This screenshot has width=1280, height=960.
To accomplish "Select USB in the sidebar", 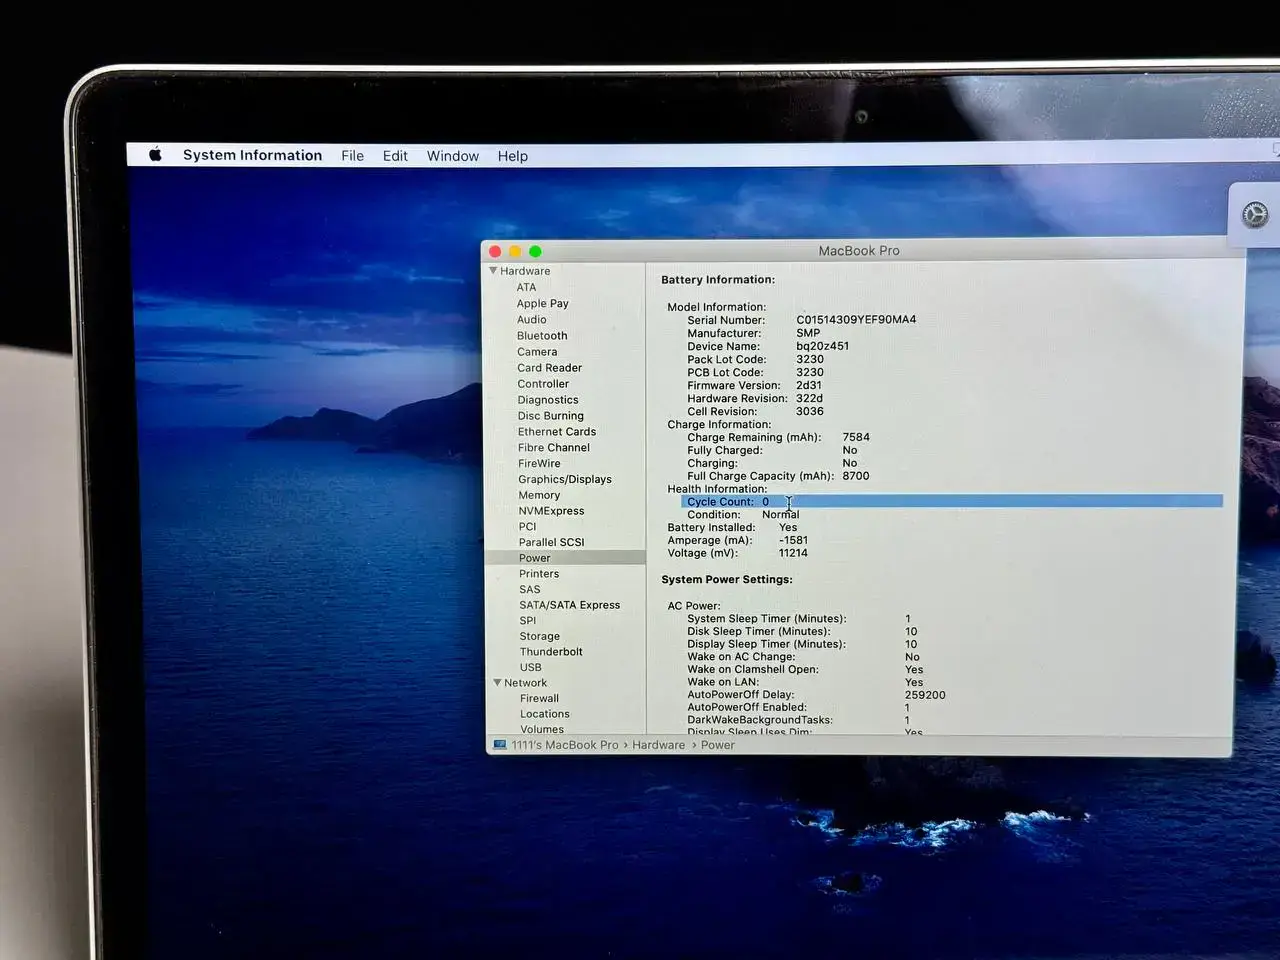I will pos(530,667).
